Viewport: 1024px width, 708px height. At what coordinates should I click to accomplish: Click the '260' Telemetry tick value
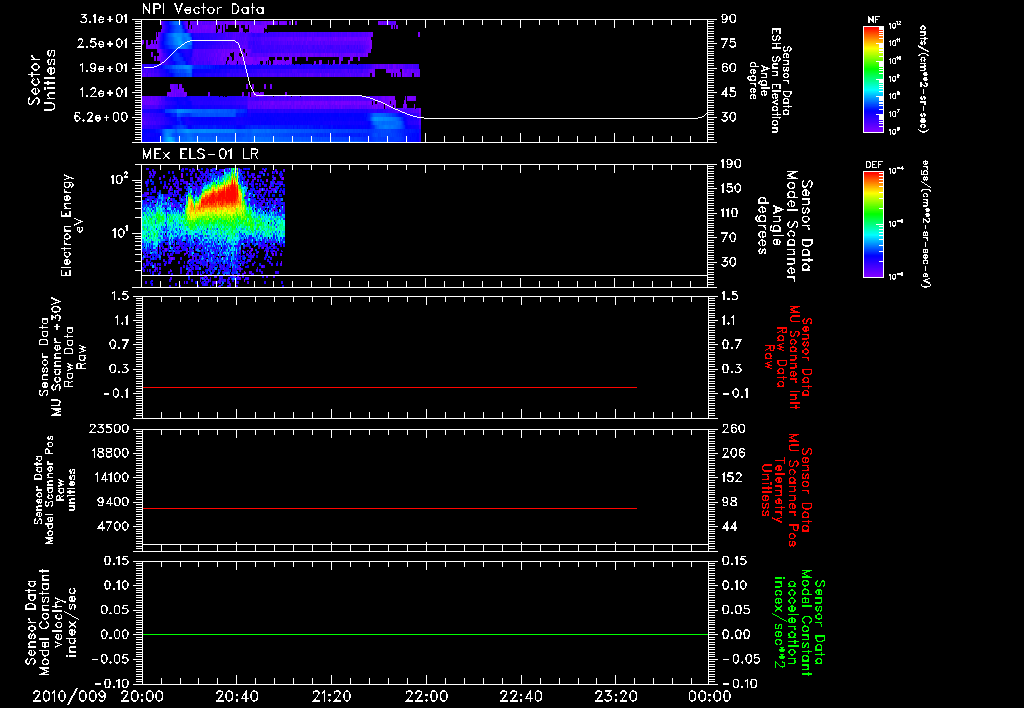(x=733, y=429)
